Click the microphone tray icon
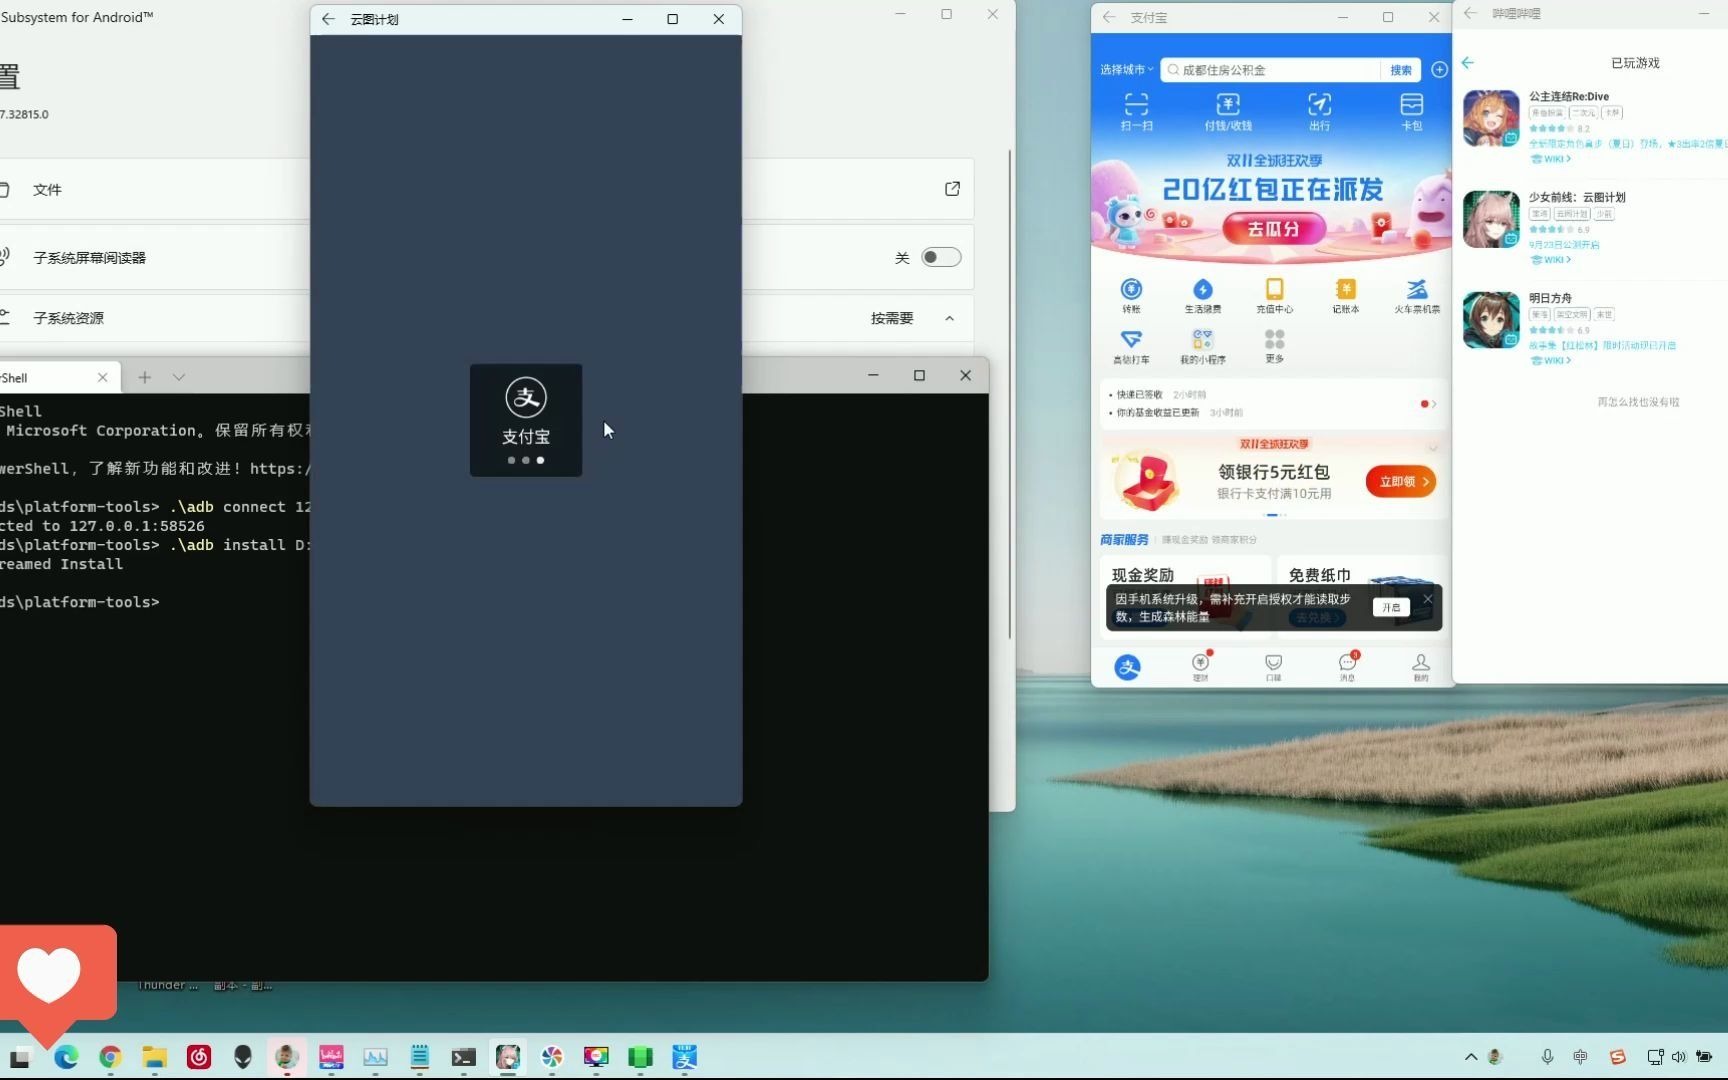 [x=1547, y=1057]
